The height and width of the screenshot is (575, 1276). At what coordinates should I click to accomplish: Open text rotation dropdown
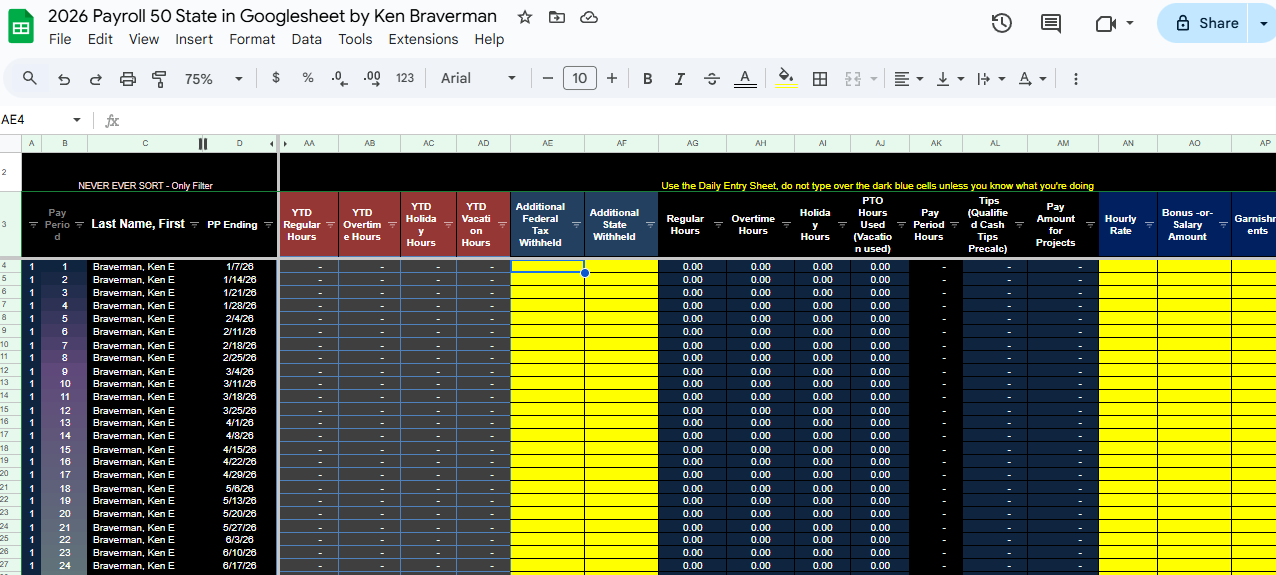1032,78
